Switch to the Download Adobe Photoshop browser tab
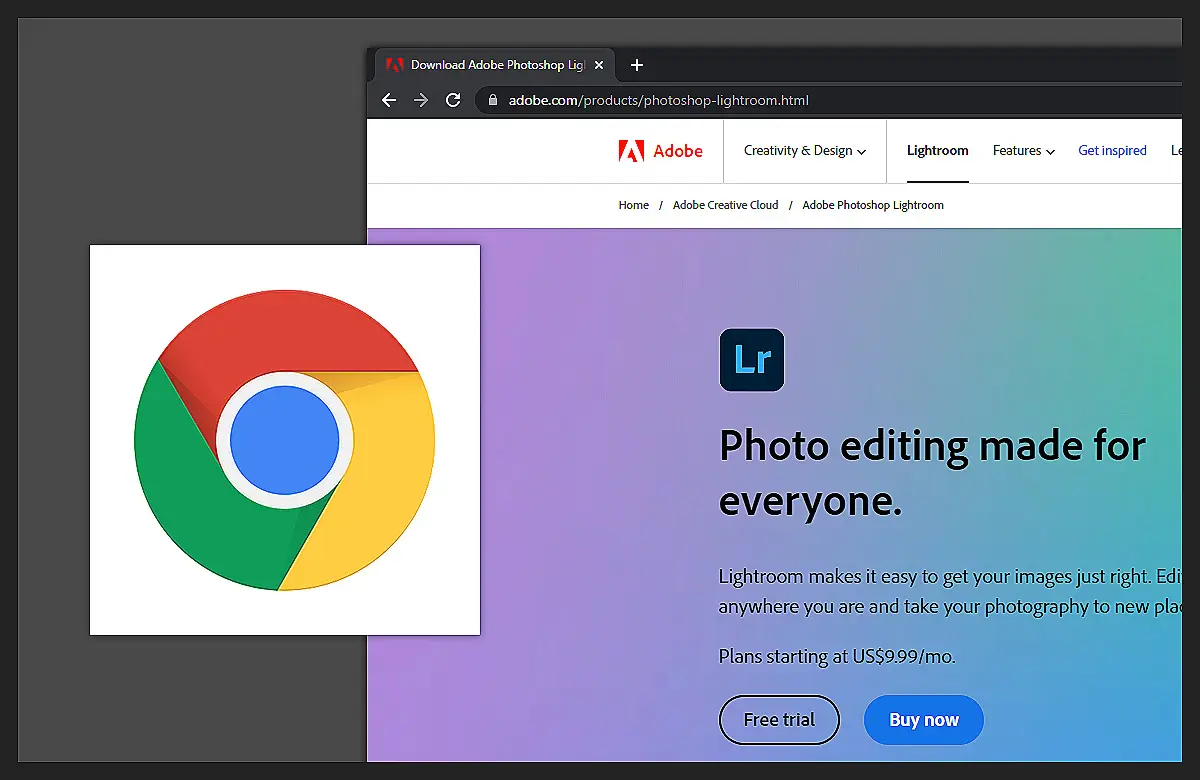The image size is (1200, 780). point(490,65)
